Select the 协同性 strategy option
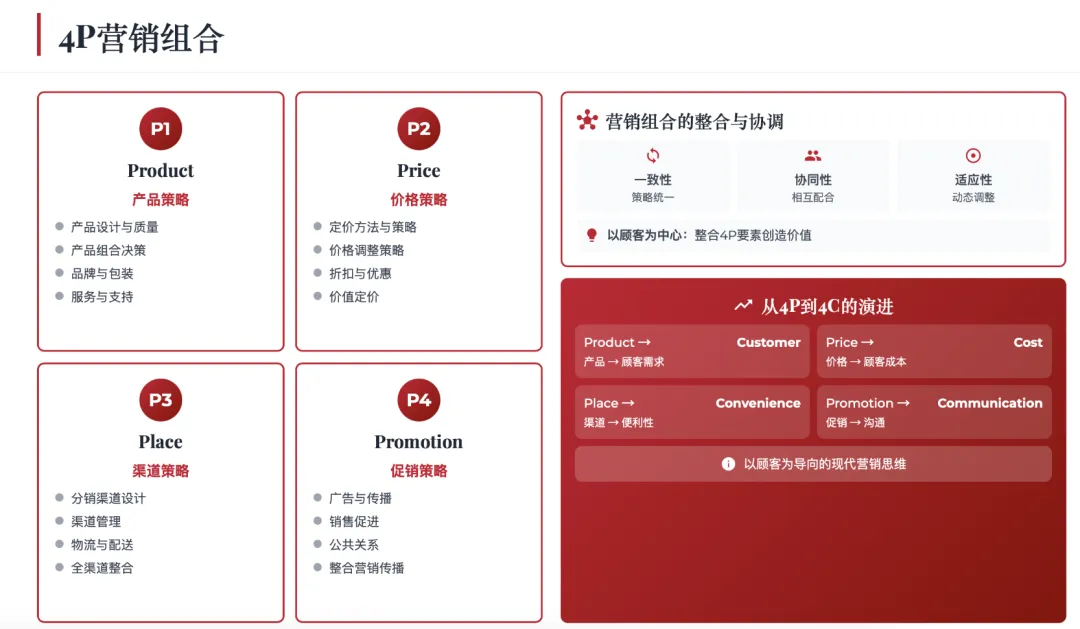The image size is (1080, 629). point(813,175)
